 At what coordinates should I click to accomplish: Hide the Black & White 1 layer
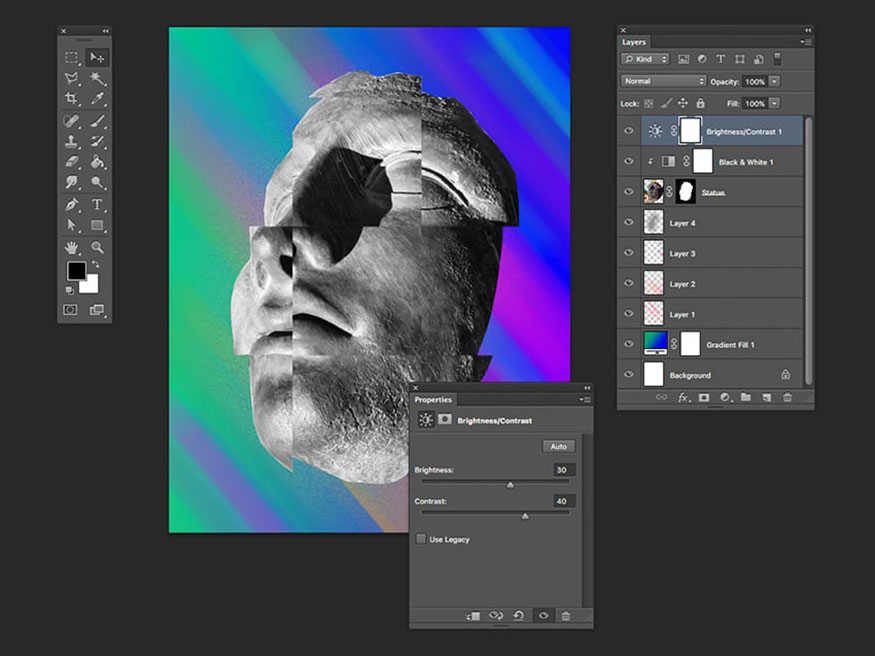pyautogui.click(x=629, y=162)
